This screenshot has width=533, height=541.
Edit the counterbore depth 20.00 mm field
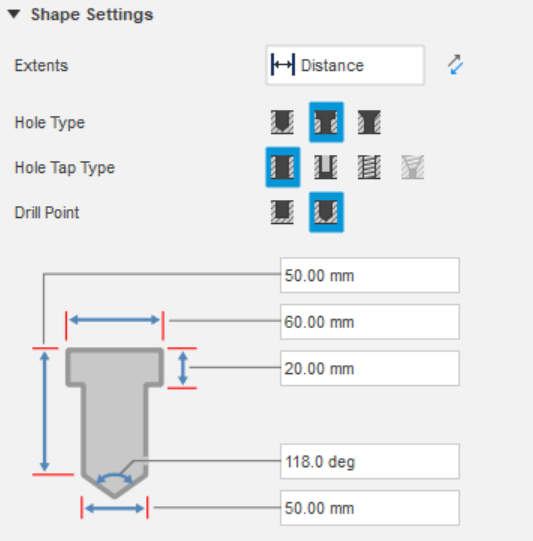click(370, 368)
